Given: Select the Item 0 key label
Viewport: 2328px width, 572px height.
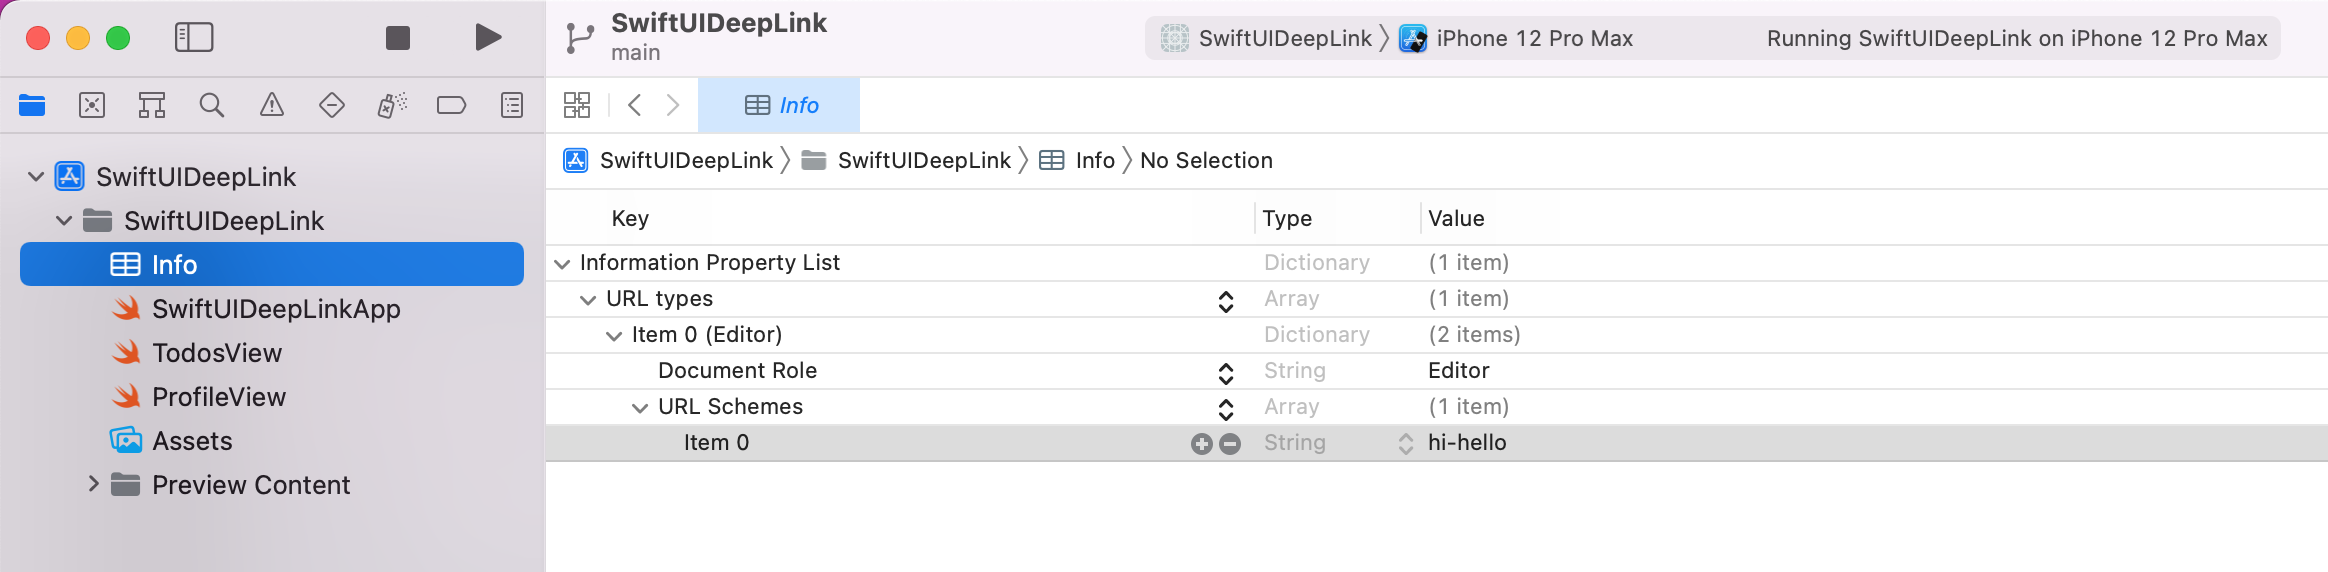Looking at the screenshot, I should coord(717,443).
